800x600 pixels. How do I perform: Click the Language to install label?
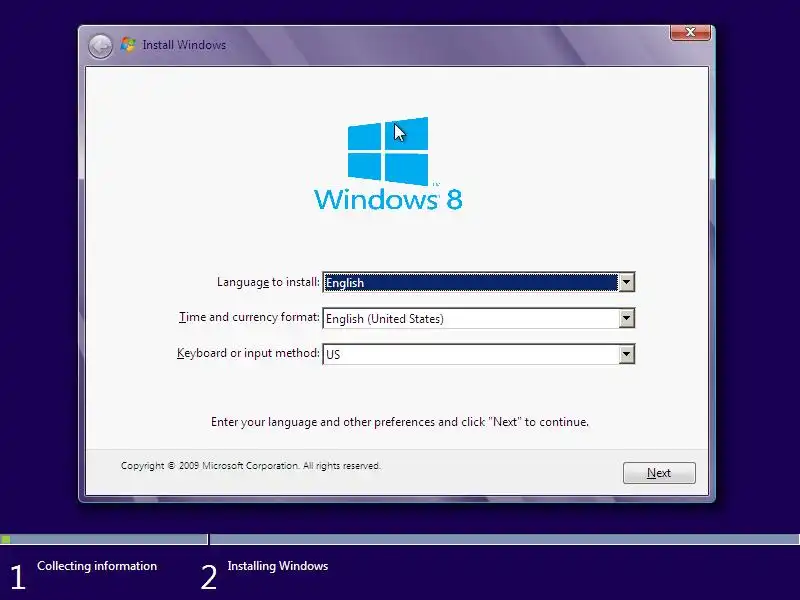(268, 282)
